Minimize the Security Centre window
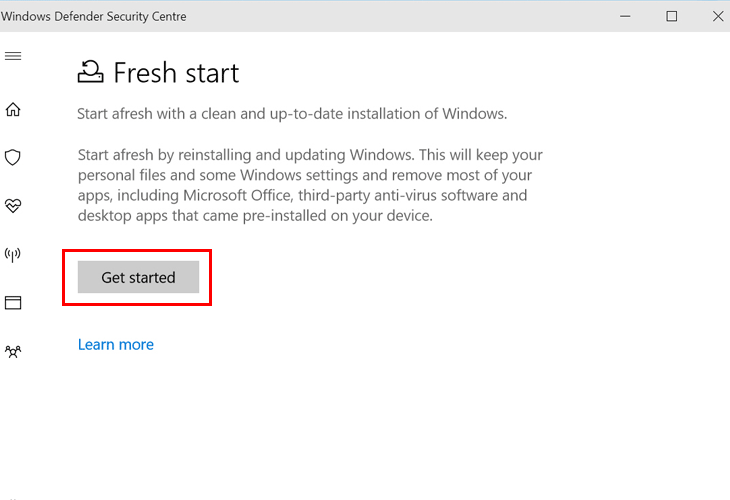This screenshot has width=730, height=500. coord(625,16)
